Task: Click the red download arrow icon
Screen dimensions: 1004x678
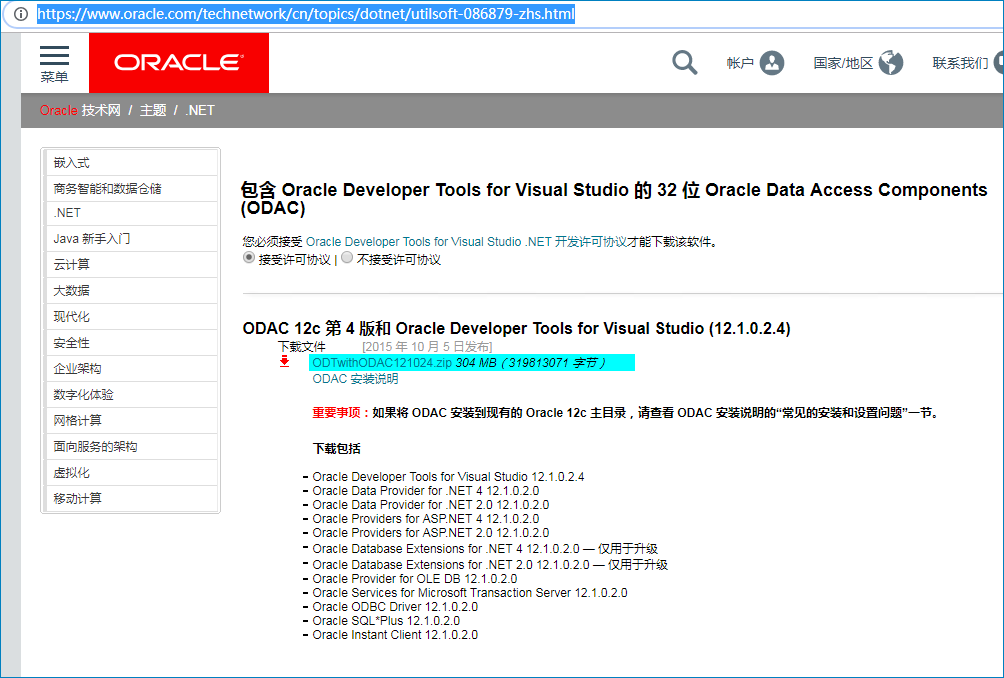Action: pyautogui.click(x=284, y=362)
